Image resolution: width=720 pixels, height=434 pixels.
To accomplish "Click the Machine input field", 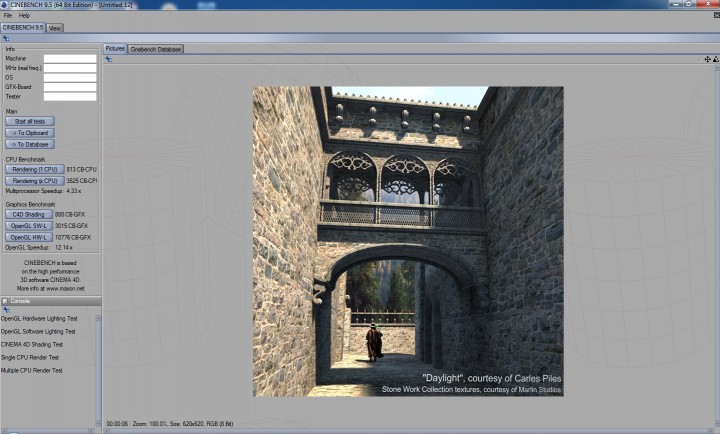I will click(70, 58).
